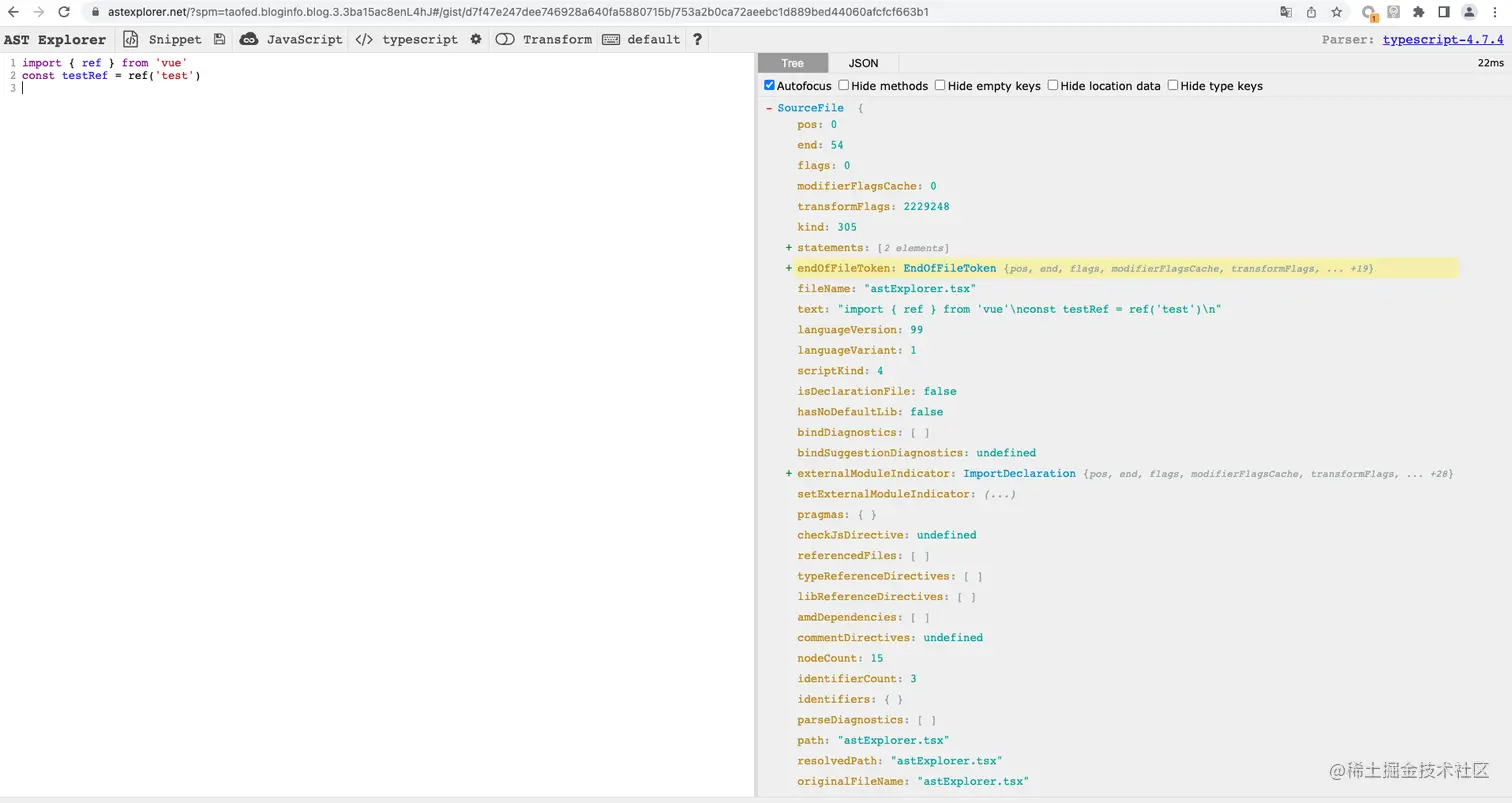Expand the endOfFileToken node
Screen dimensions: 1512x803
pyautogui.click(x=789, y=268)
